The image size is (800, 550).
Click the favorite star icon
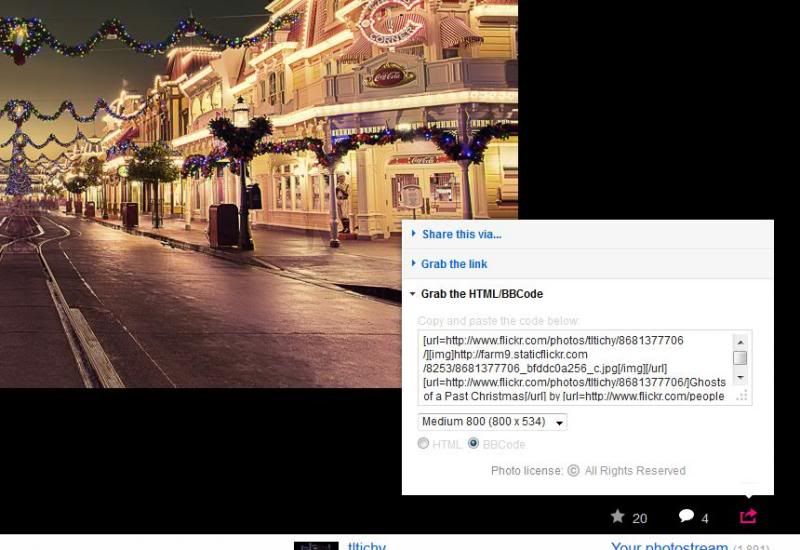click(x=617, y=516)
